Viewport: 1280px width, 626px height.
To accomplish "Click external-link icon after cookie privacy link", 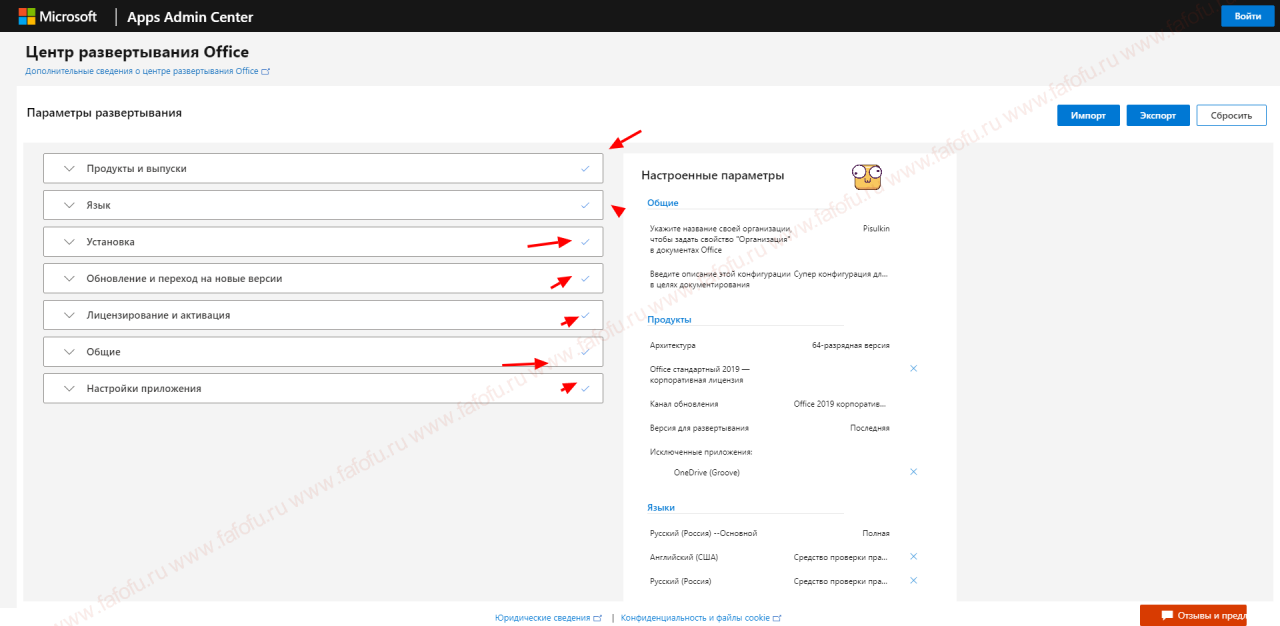I will (777, 618).
